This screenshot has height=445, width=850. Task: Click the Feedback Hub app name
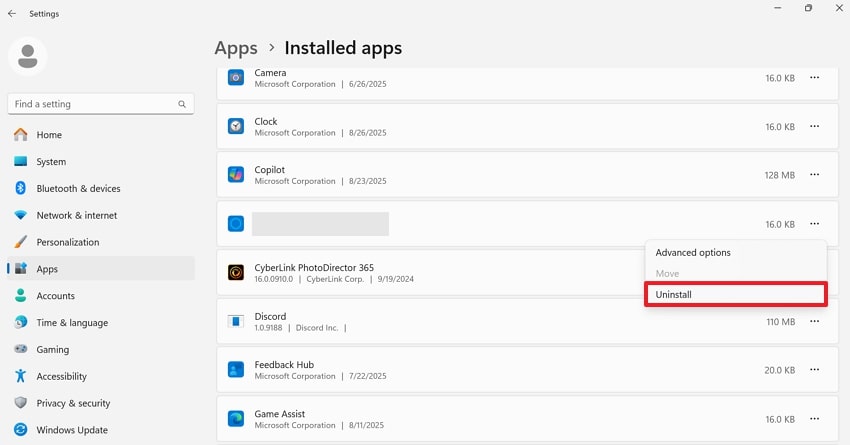[284, 365]
